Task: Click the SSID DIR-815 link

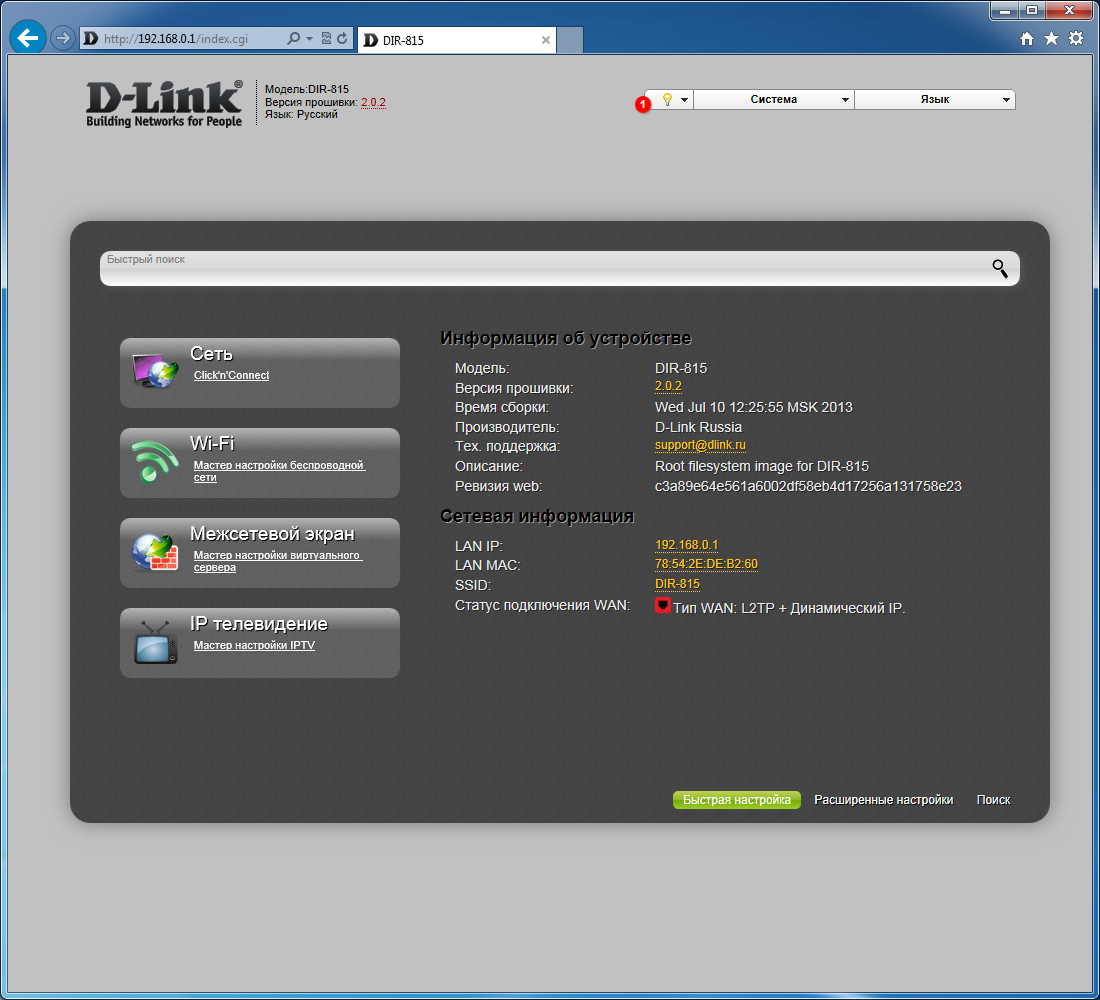Action: point(677,584)
